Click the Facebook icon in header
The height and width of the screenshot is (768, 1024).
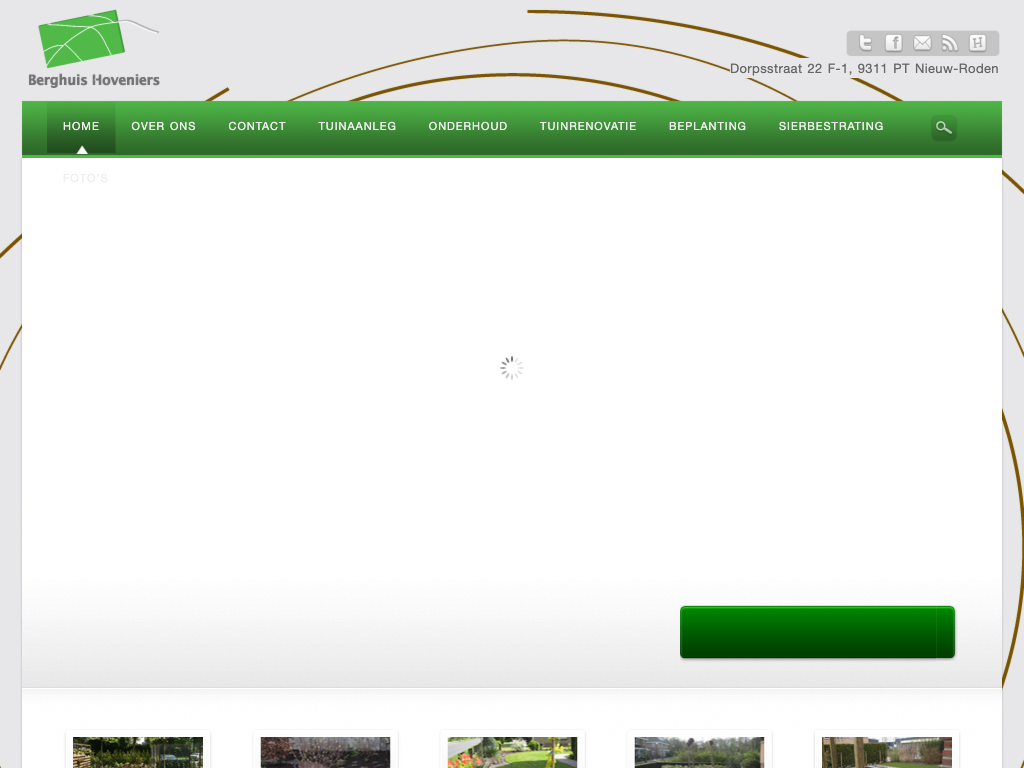click(x=894, y=43)
